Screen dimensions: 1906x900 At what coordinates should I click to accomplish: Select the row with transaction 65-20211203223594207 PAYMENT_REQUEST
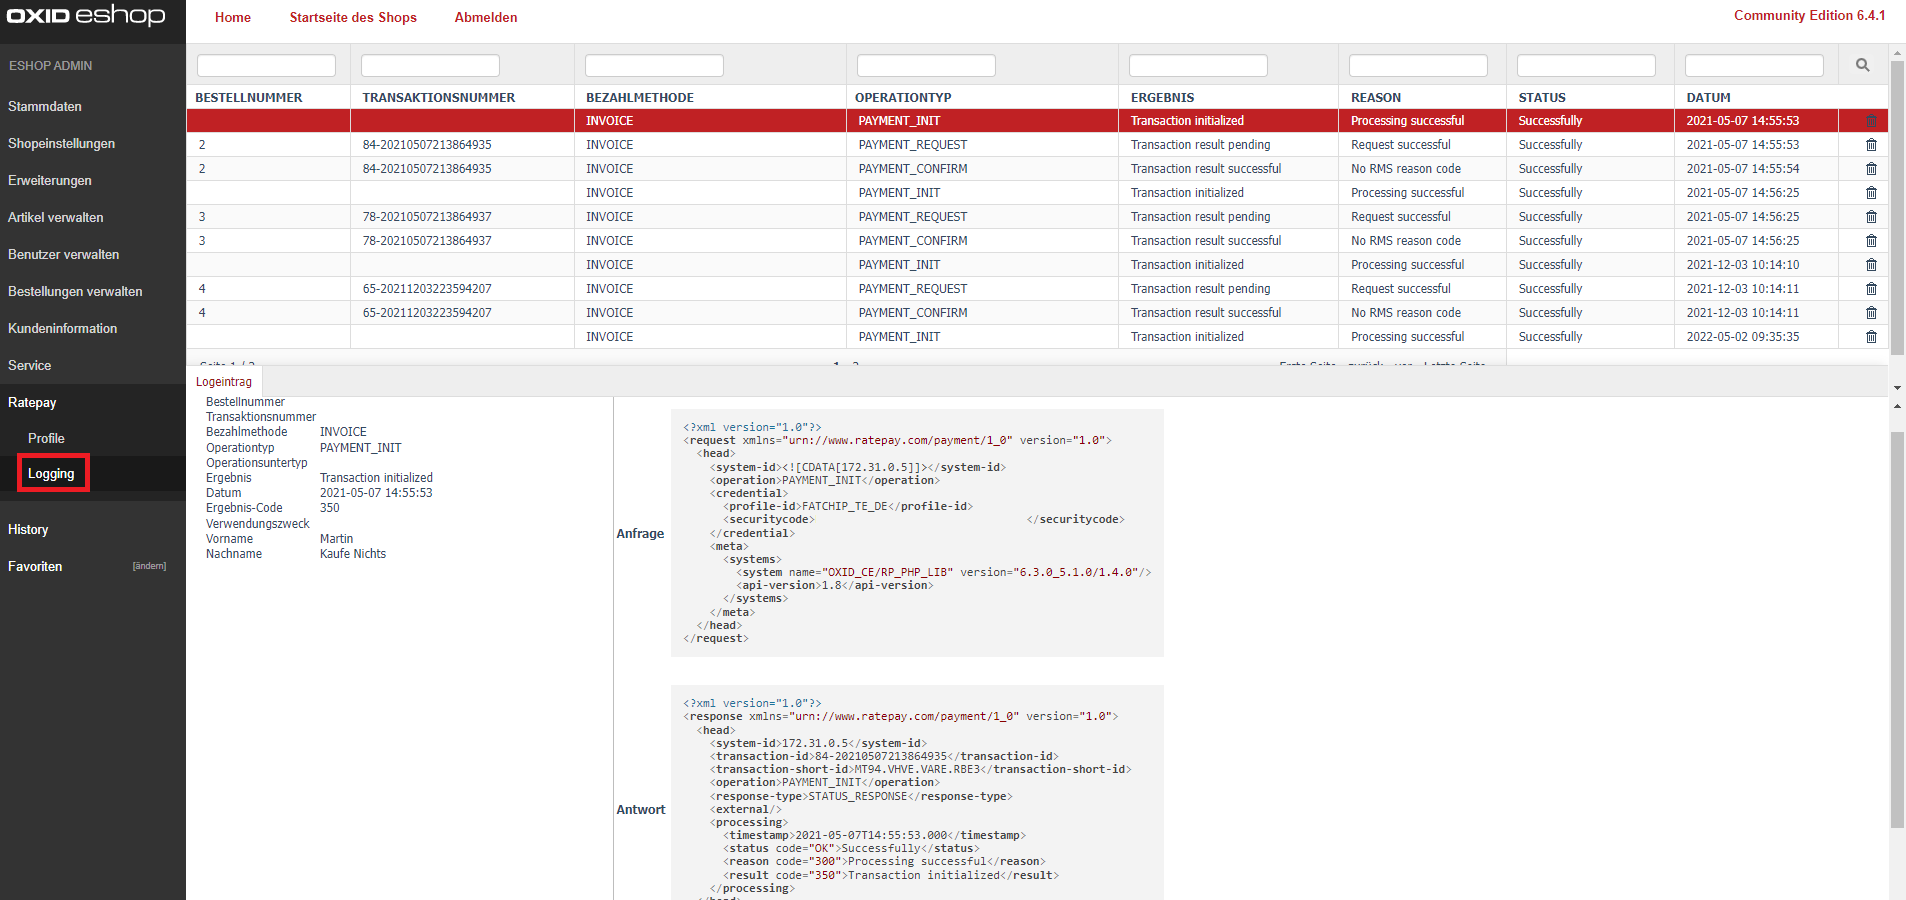coord(427,289)
